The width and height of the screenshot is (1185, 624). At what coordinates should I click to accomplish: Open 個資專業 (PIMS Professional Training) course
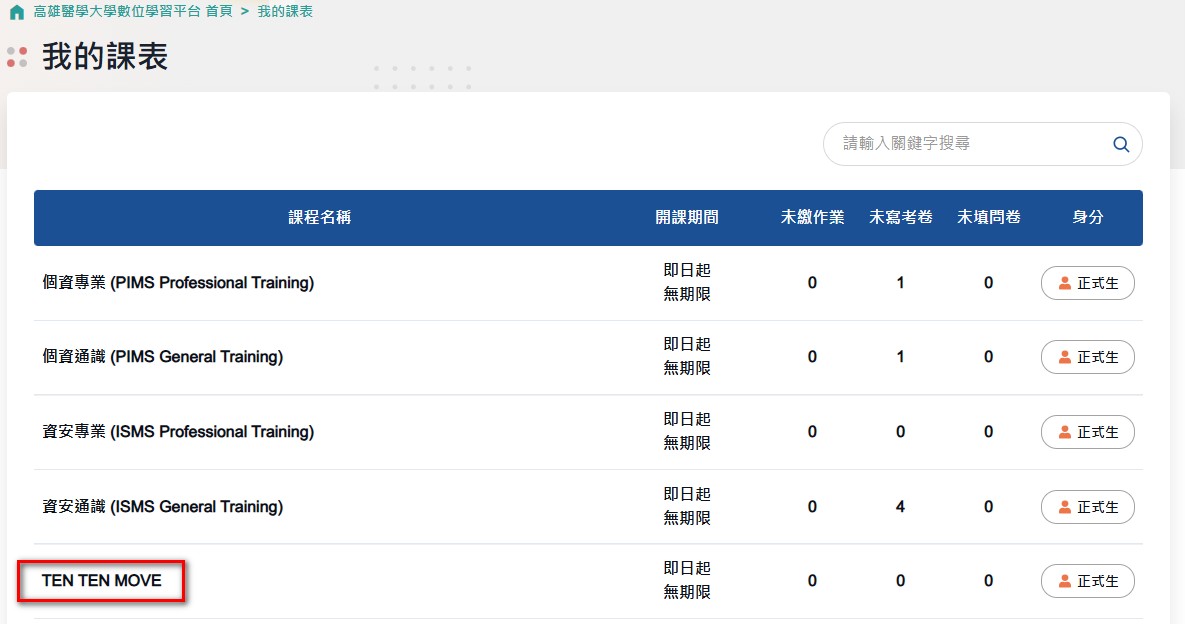pyautogui.click(x=178, y=283)
